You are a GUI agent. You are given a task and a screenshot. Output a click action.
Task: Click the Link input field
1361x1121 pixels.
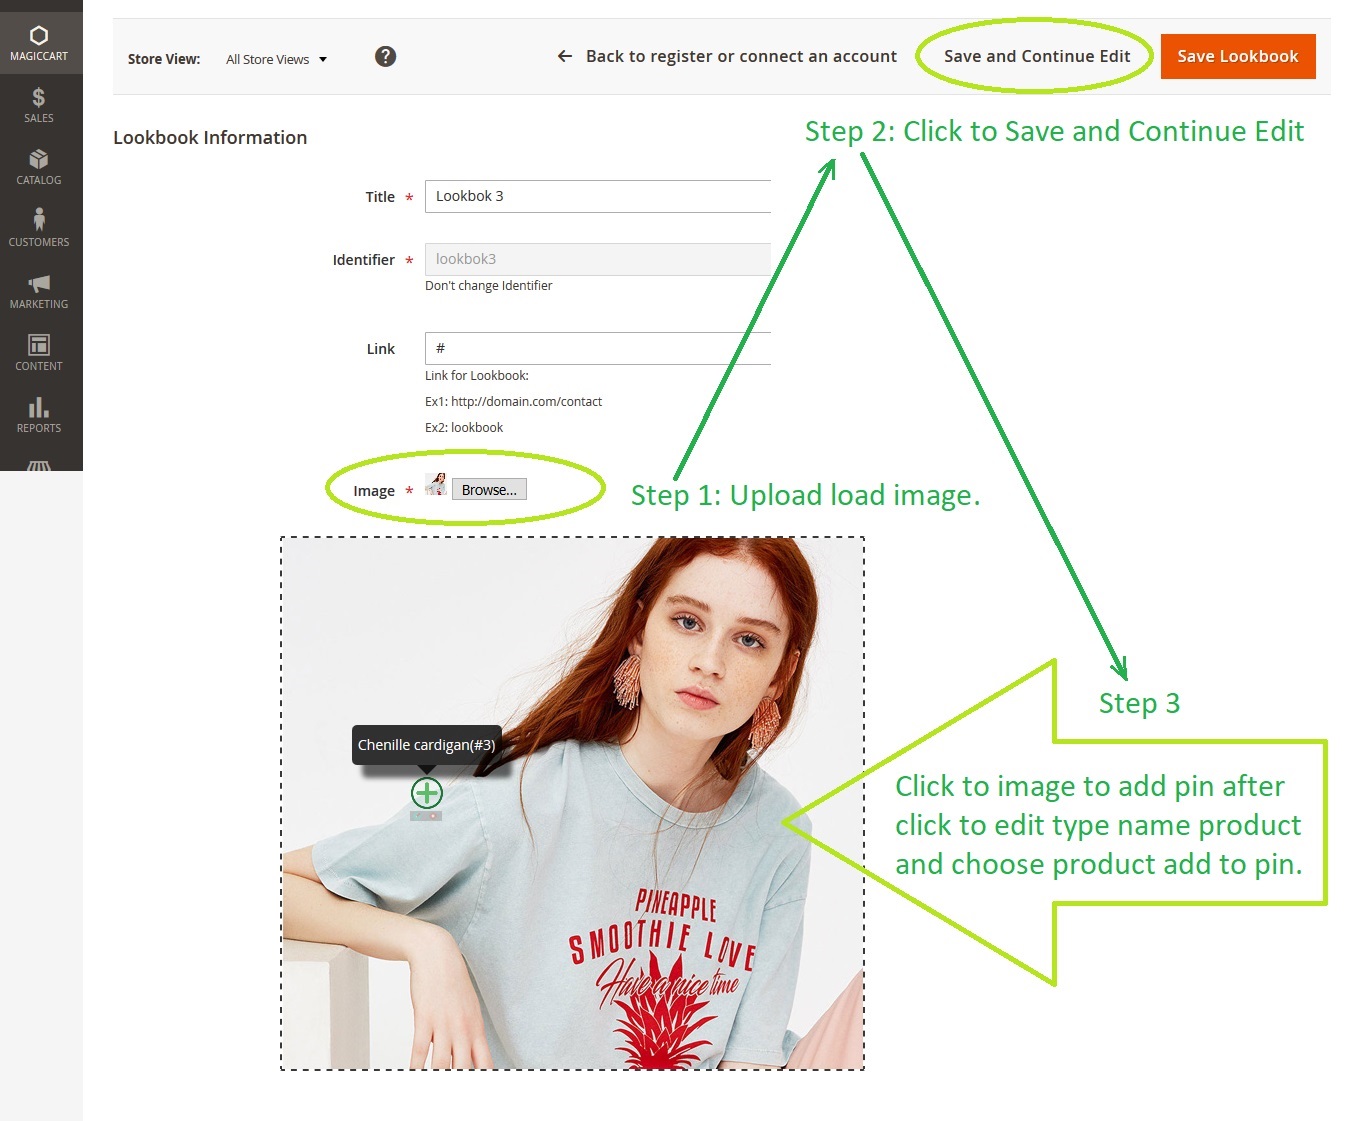598,349
